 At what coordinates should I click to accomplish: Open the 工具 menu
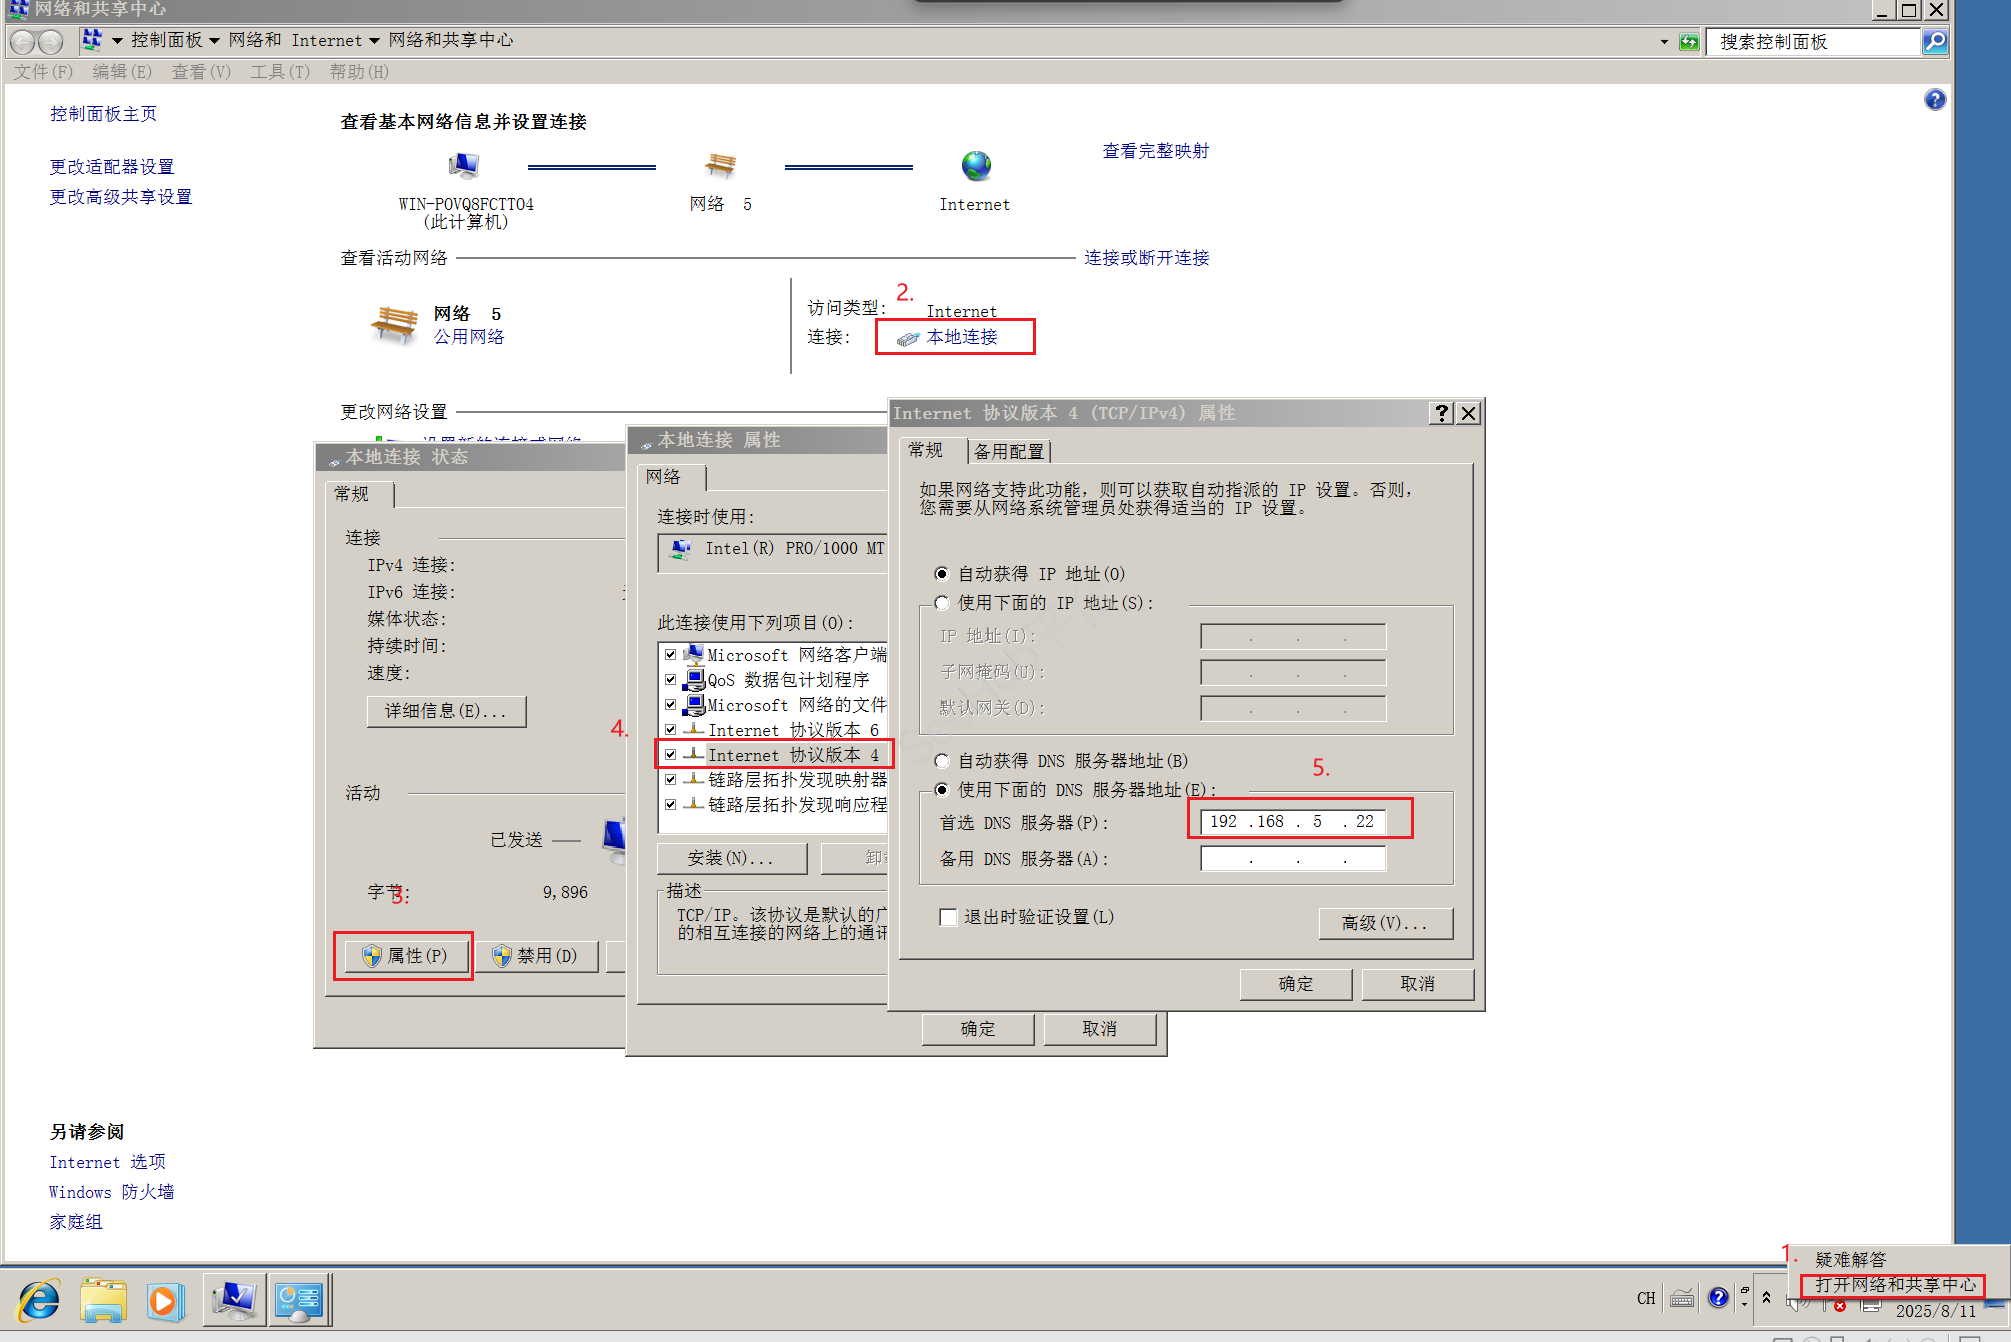[279, 71]
